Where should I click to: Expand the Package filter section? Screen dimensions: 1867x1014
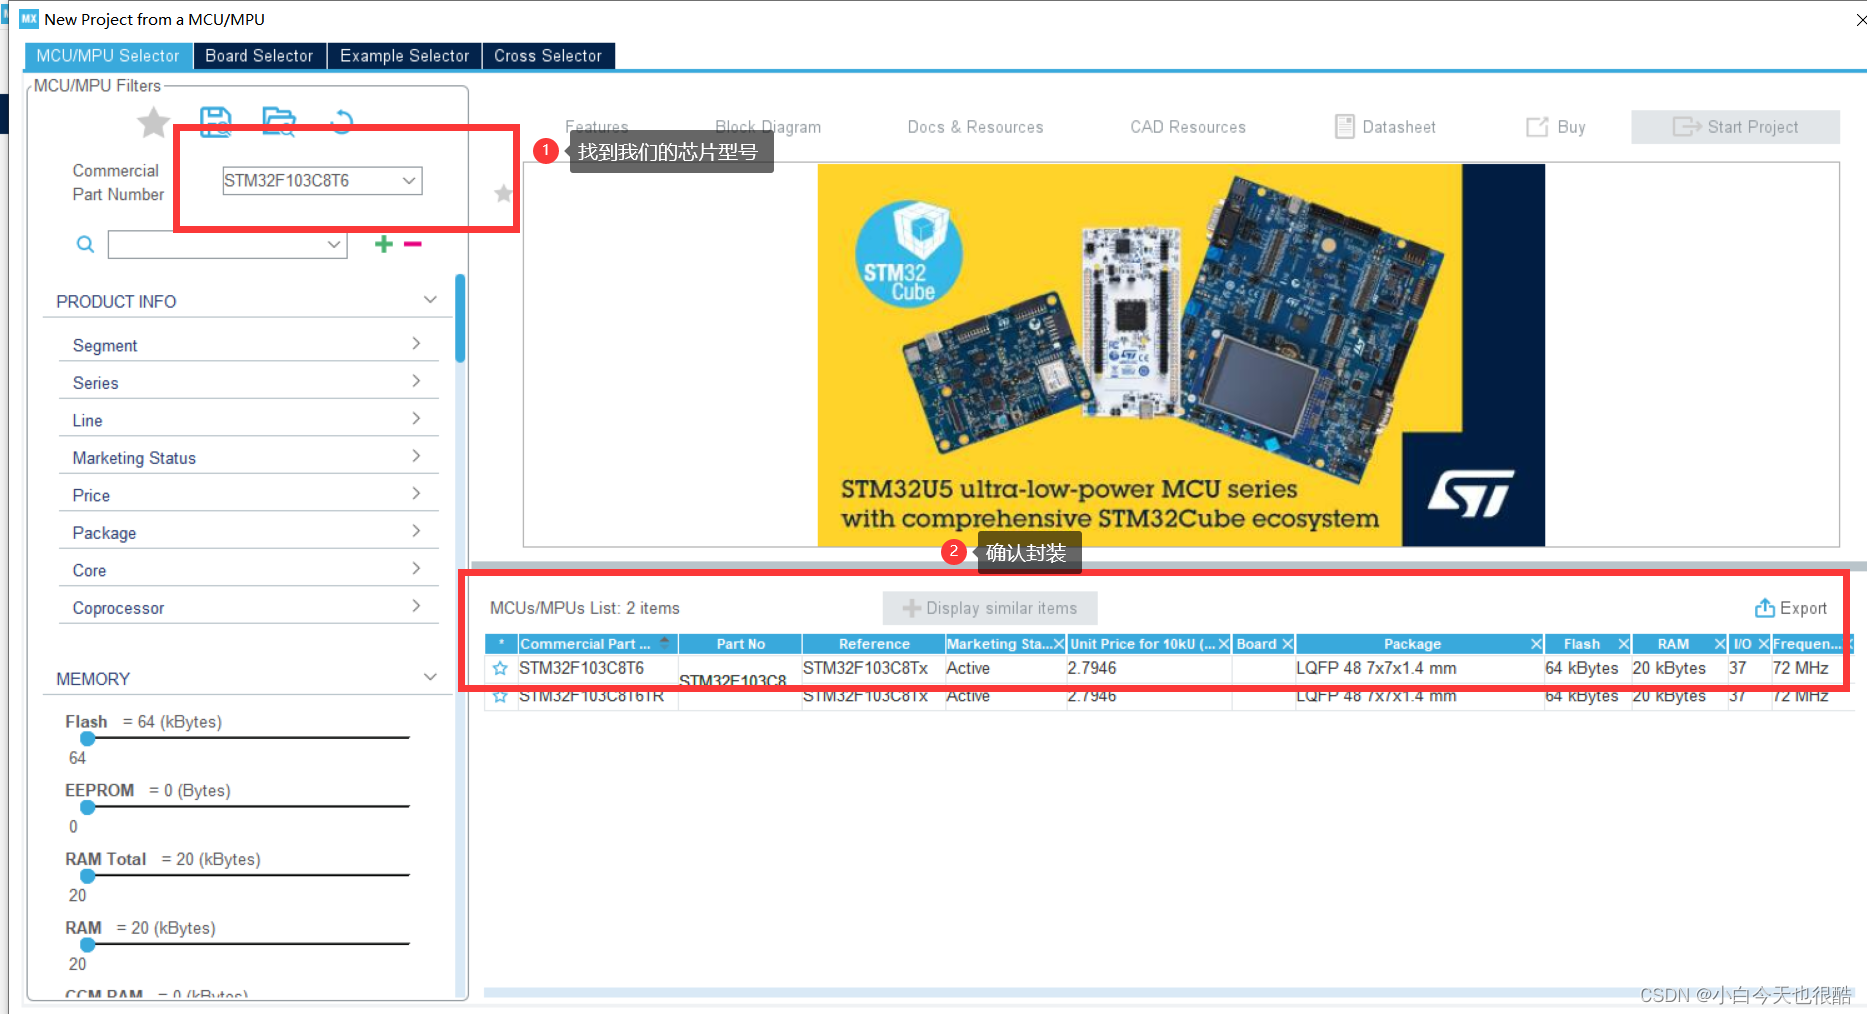click(x=246, y=532)
